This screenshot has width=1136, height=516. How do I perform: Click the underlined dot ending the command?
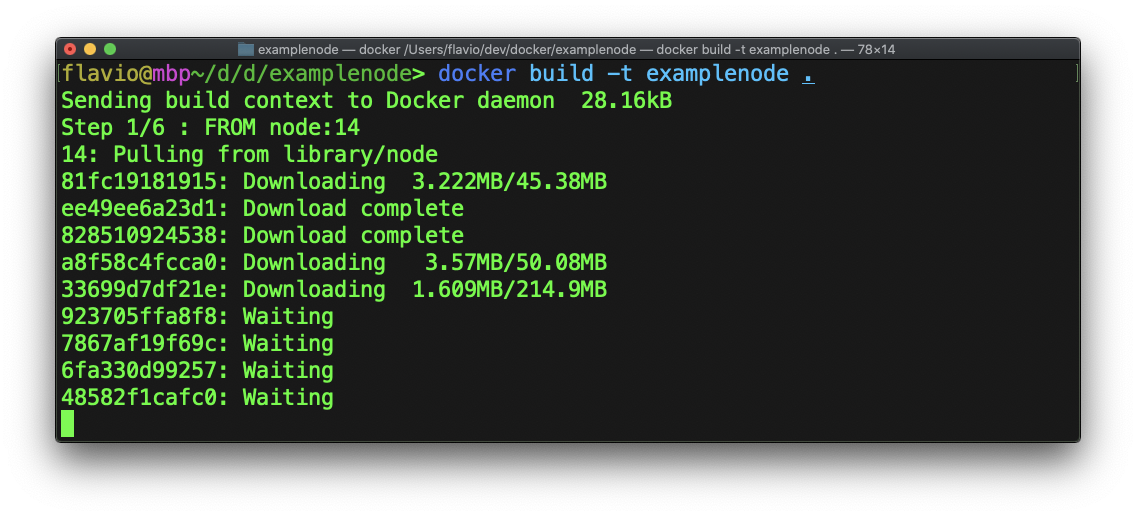[808, 74]
